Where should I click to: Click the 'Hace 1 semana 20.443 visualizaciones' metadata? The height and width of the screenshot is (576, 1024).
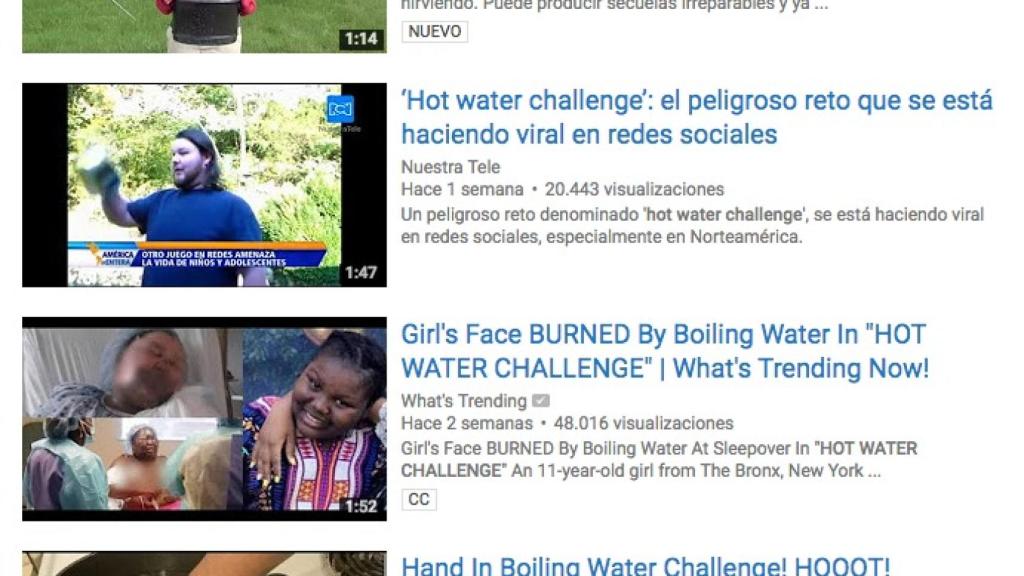[x=562, y=189]
